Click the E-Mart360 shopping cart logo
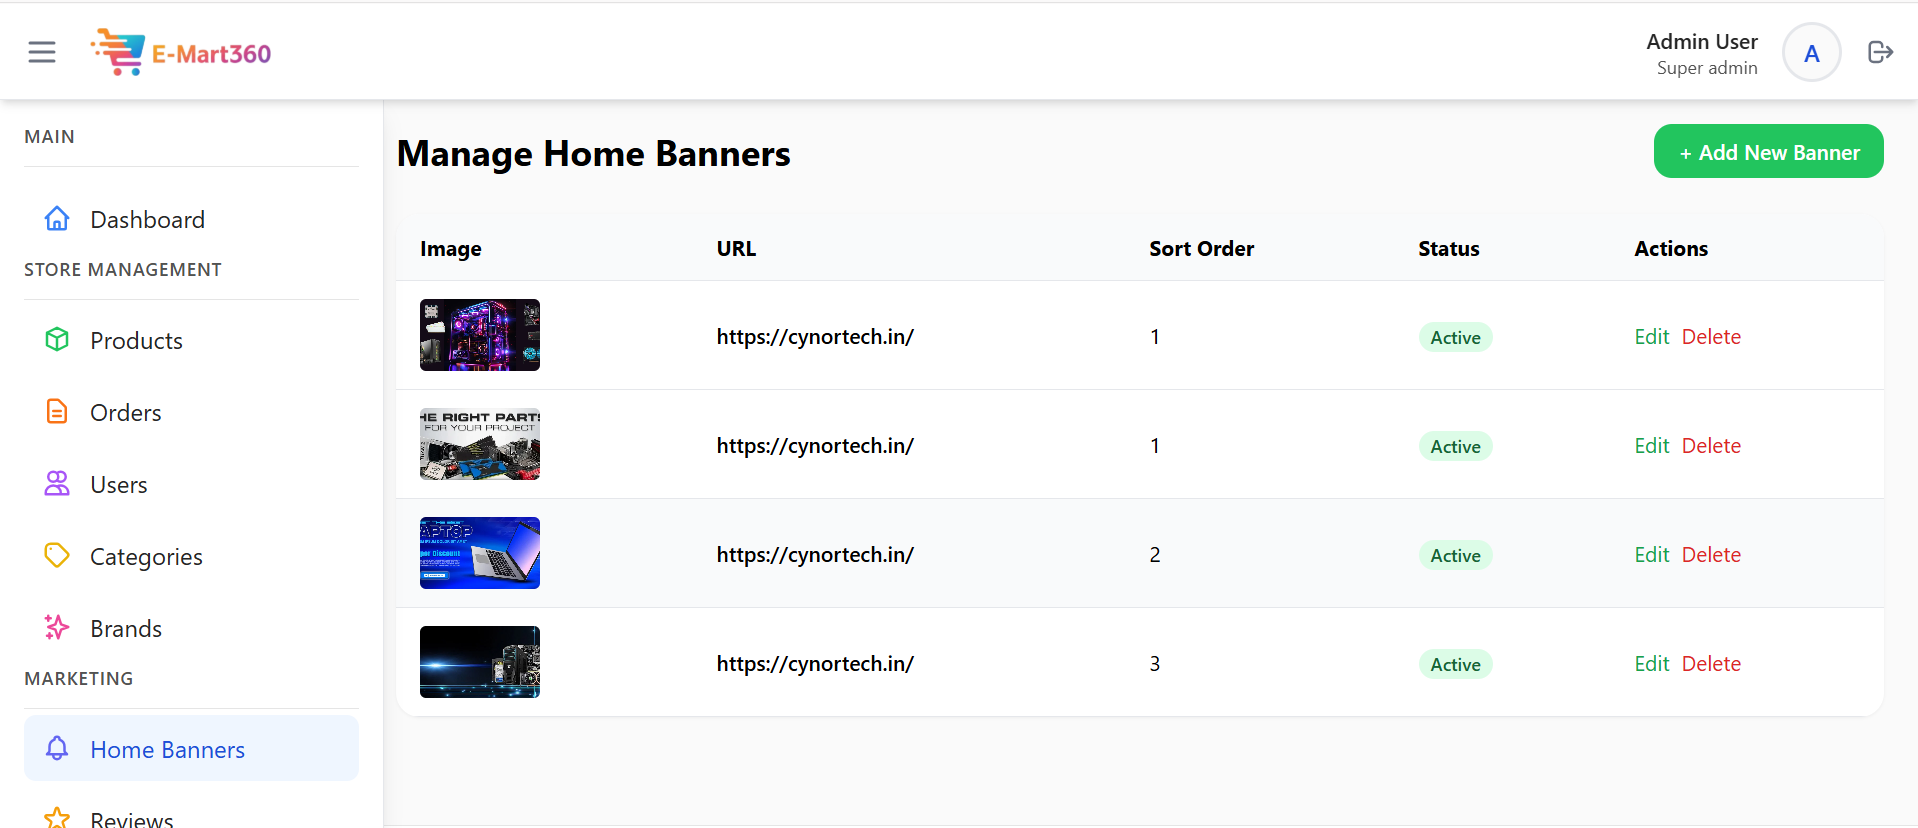This screenshot has width=1918, height=828. point(120,51)
